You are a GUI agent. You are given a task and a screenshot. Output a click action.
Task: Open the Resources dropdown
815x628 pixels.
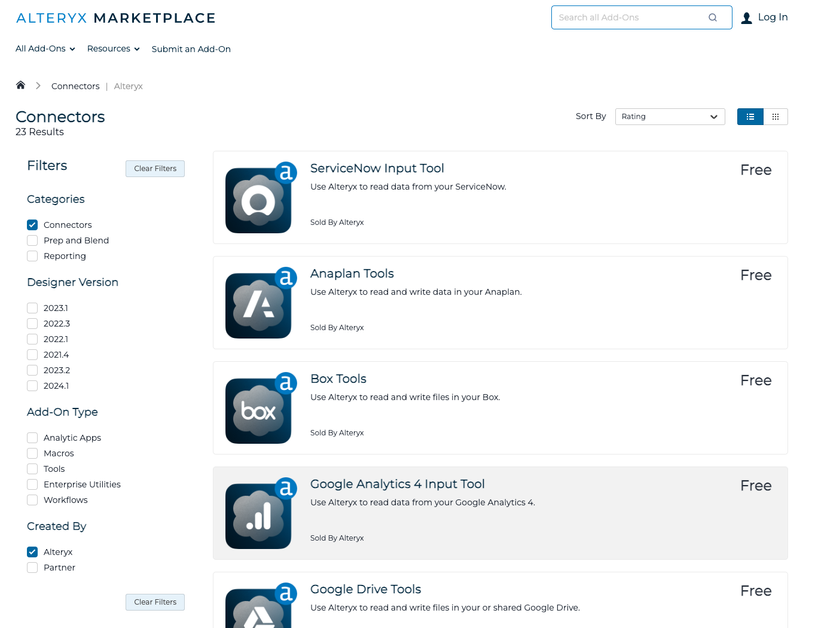pos(112,48)
